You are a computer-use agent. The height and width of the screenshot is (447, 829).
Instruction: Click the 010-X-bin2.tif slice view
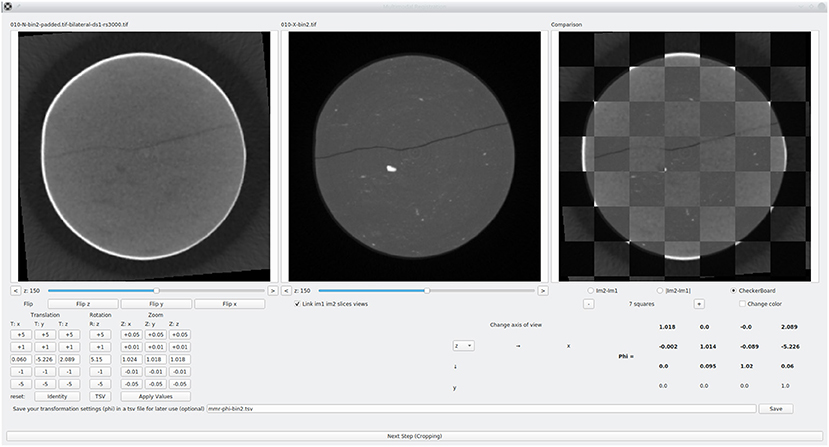pos(414,156)
